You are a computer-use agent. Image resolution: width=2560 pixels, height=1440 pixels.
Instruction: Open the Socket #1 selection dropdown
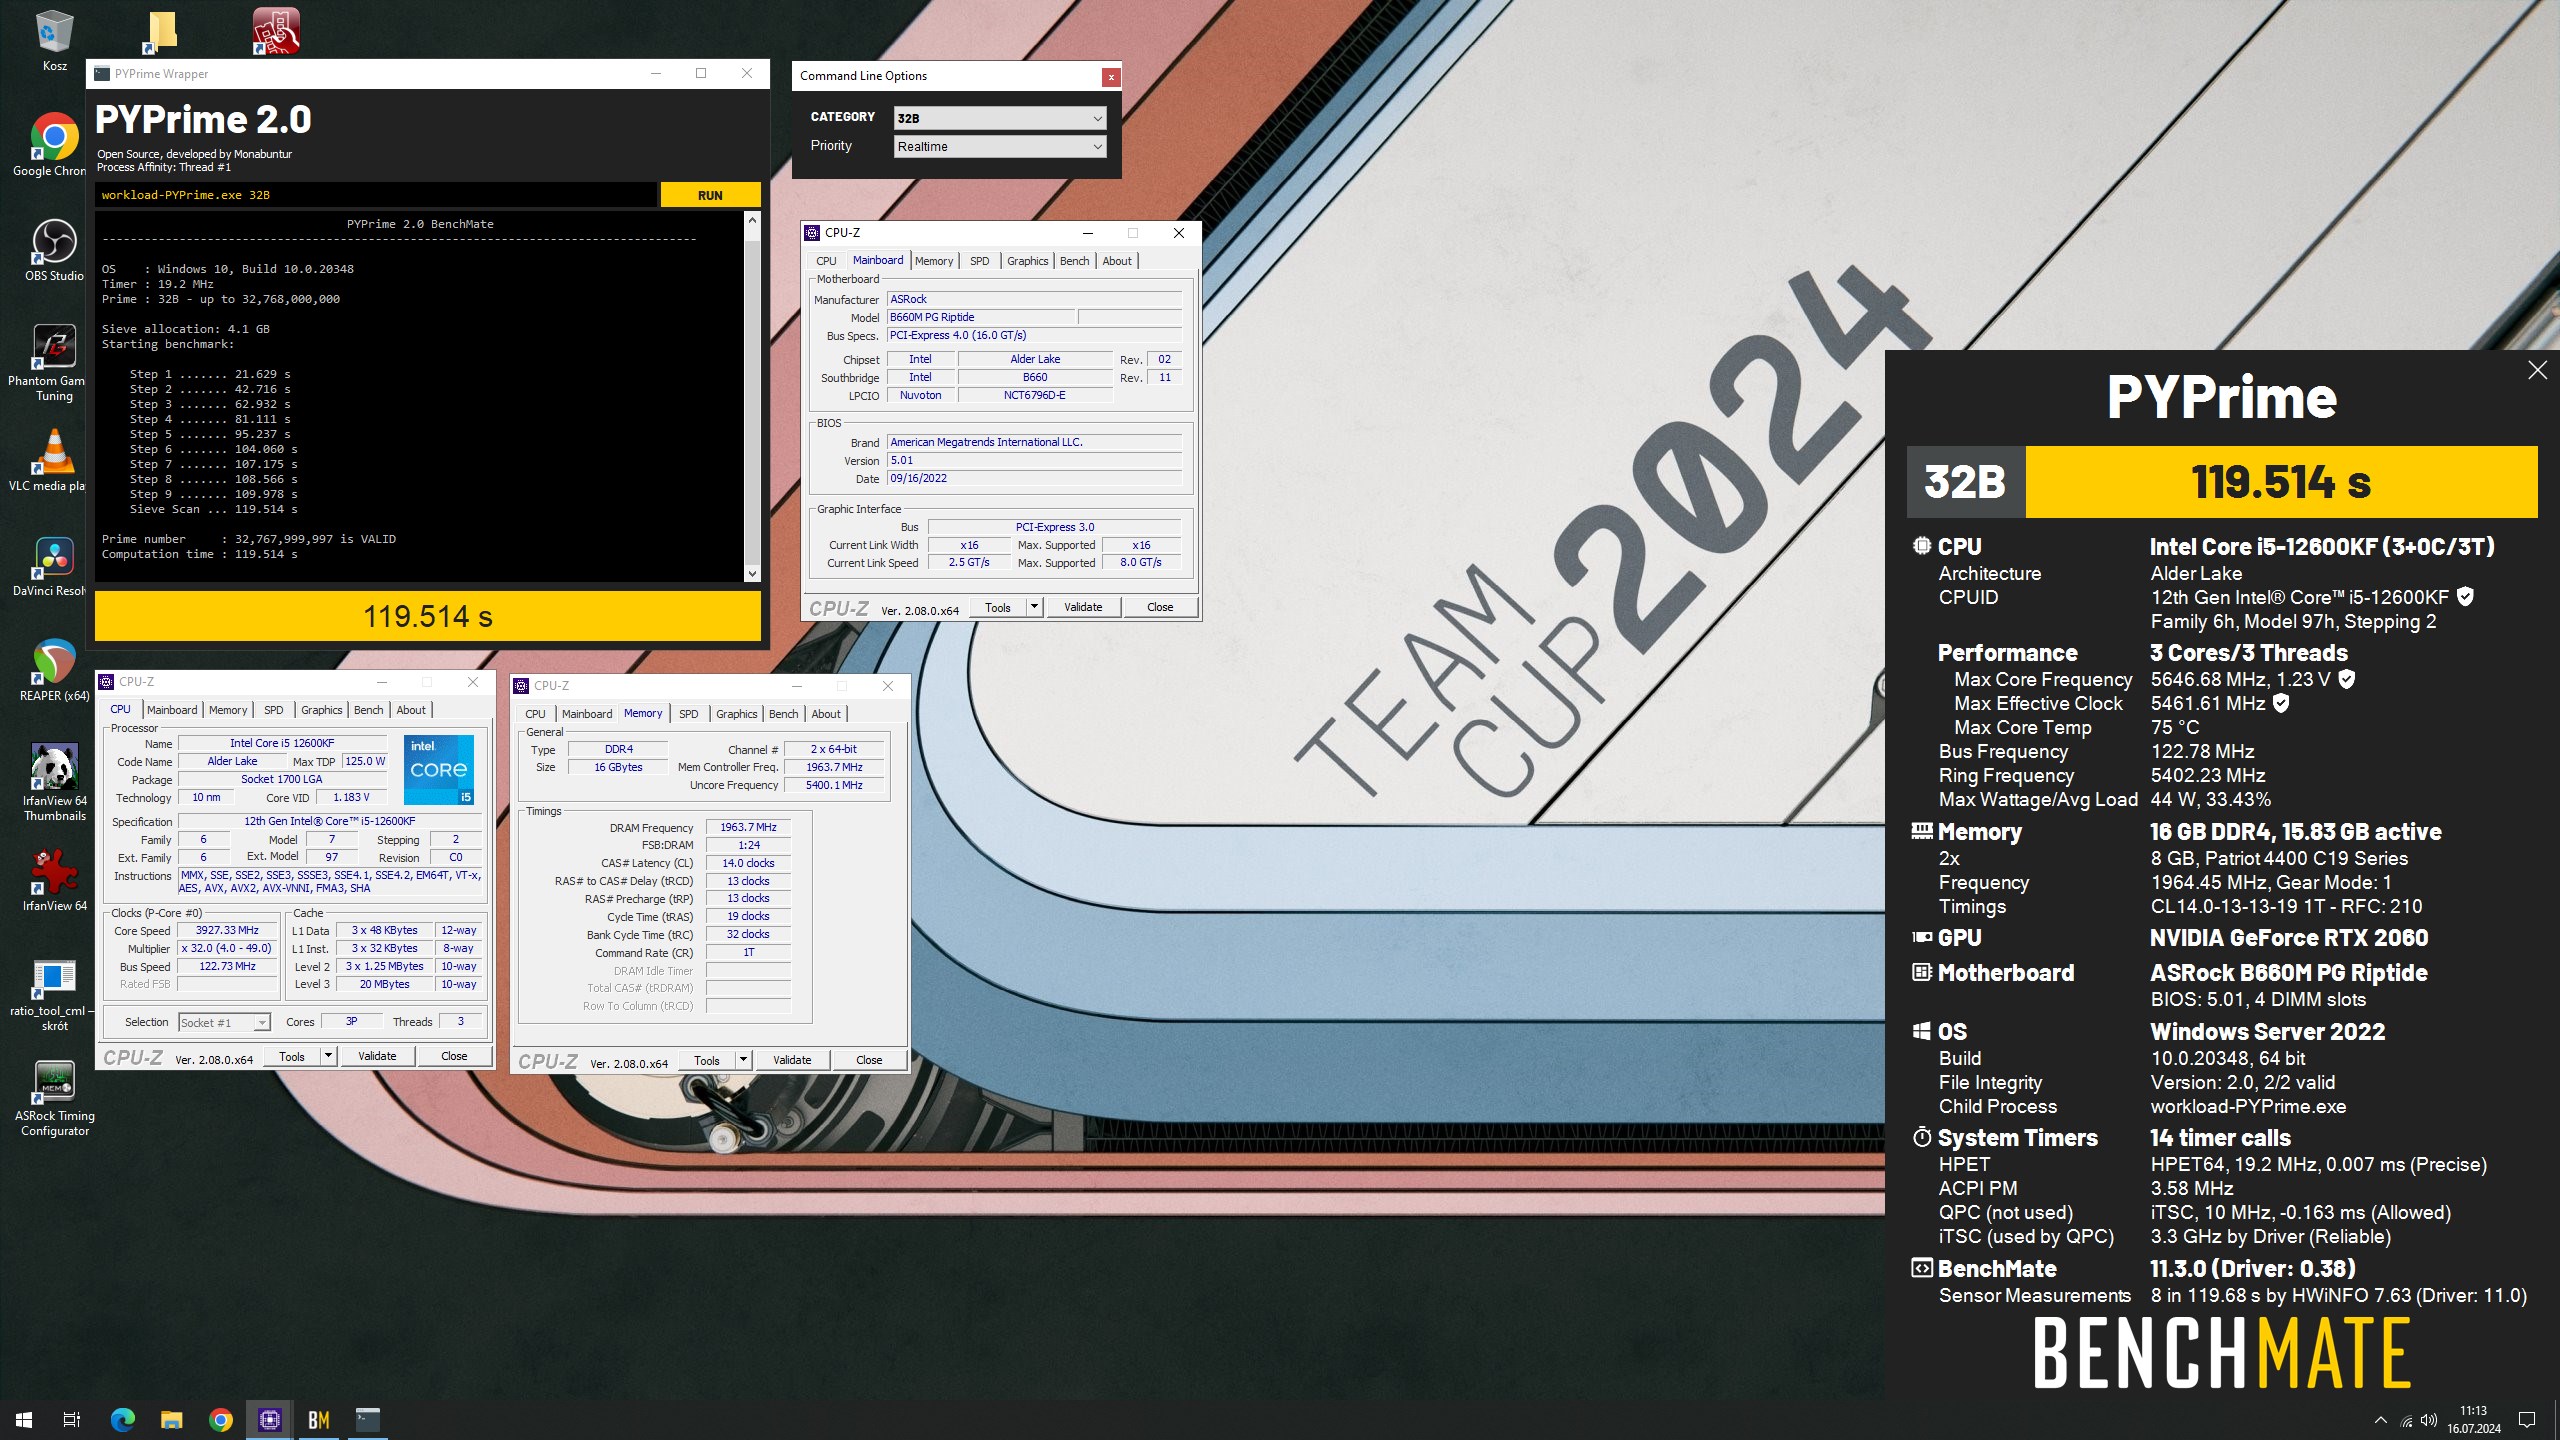point(224,1022)
